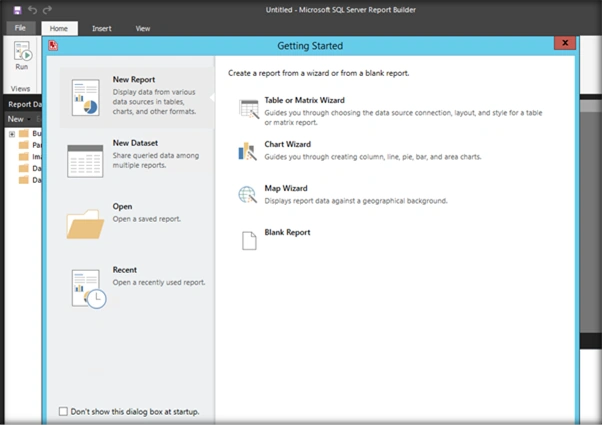Image resolution: width=602 pixels, height=425 pixels.
Task: Enable Don't show this dialog box checkbox
Action: [63, 411]
